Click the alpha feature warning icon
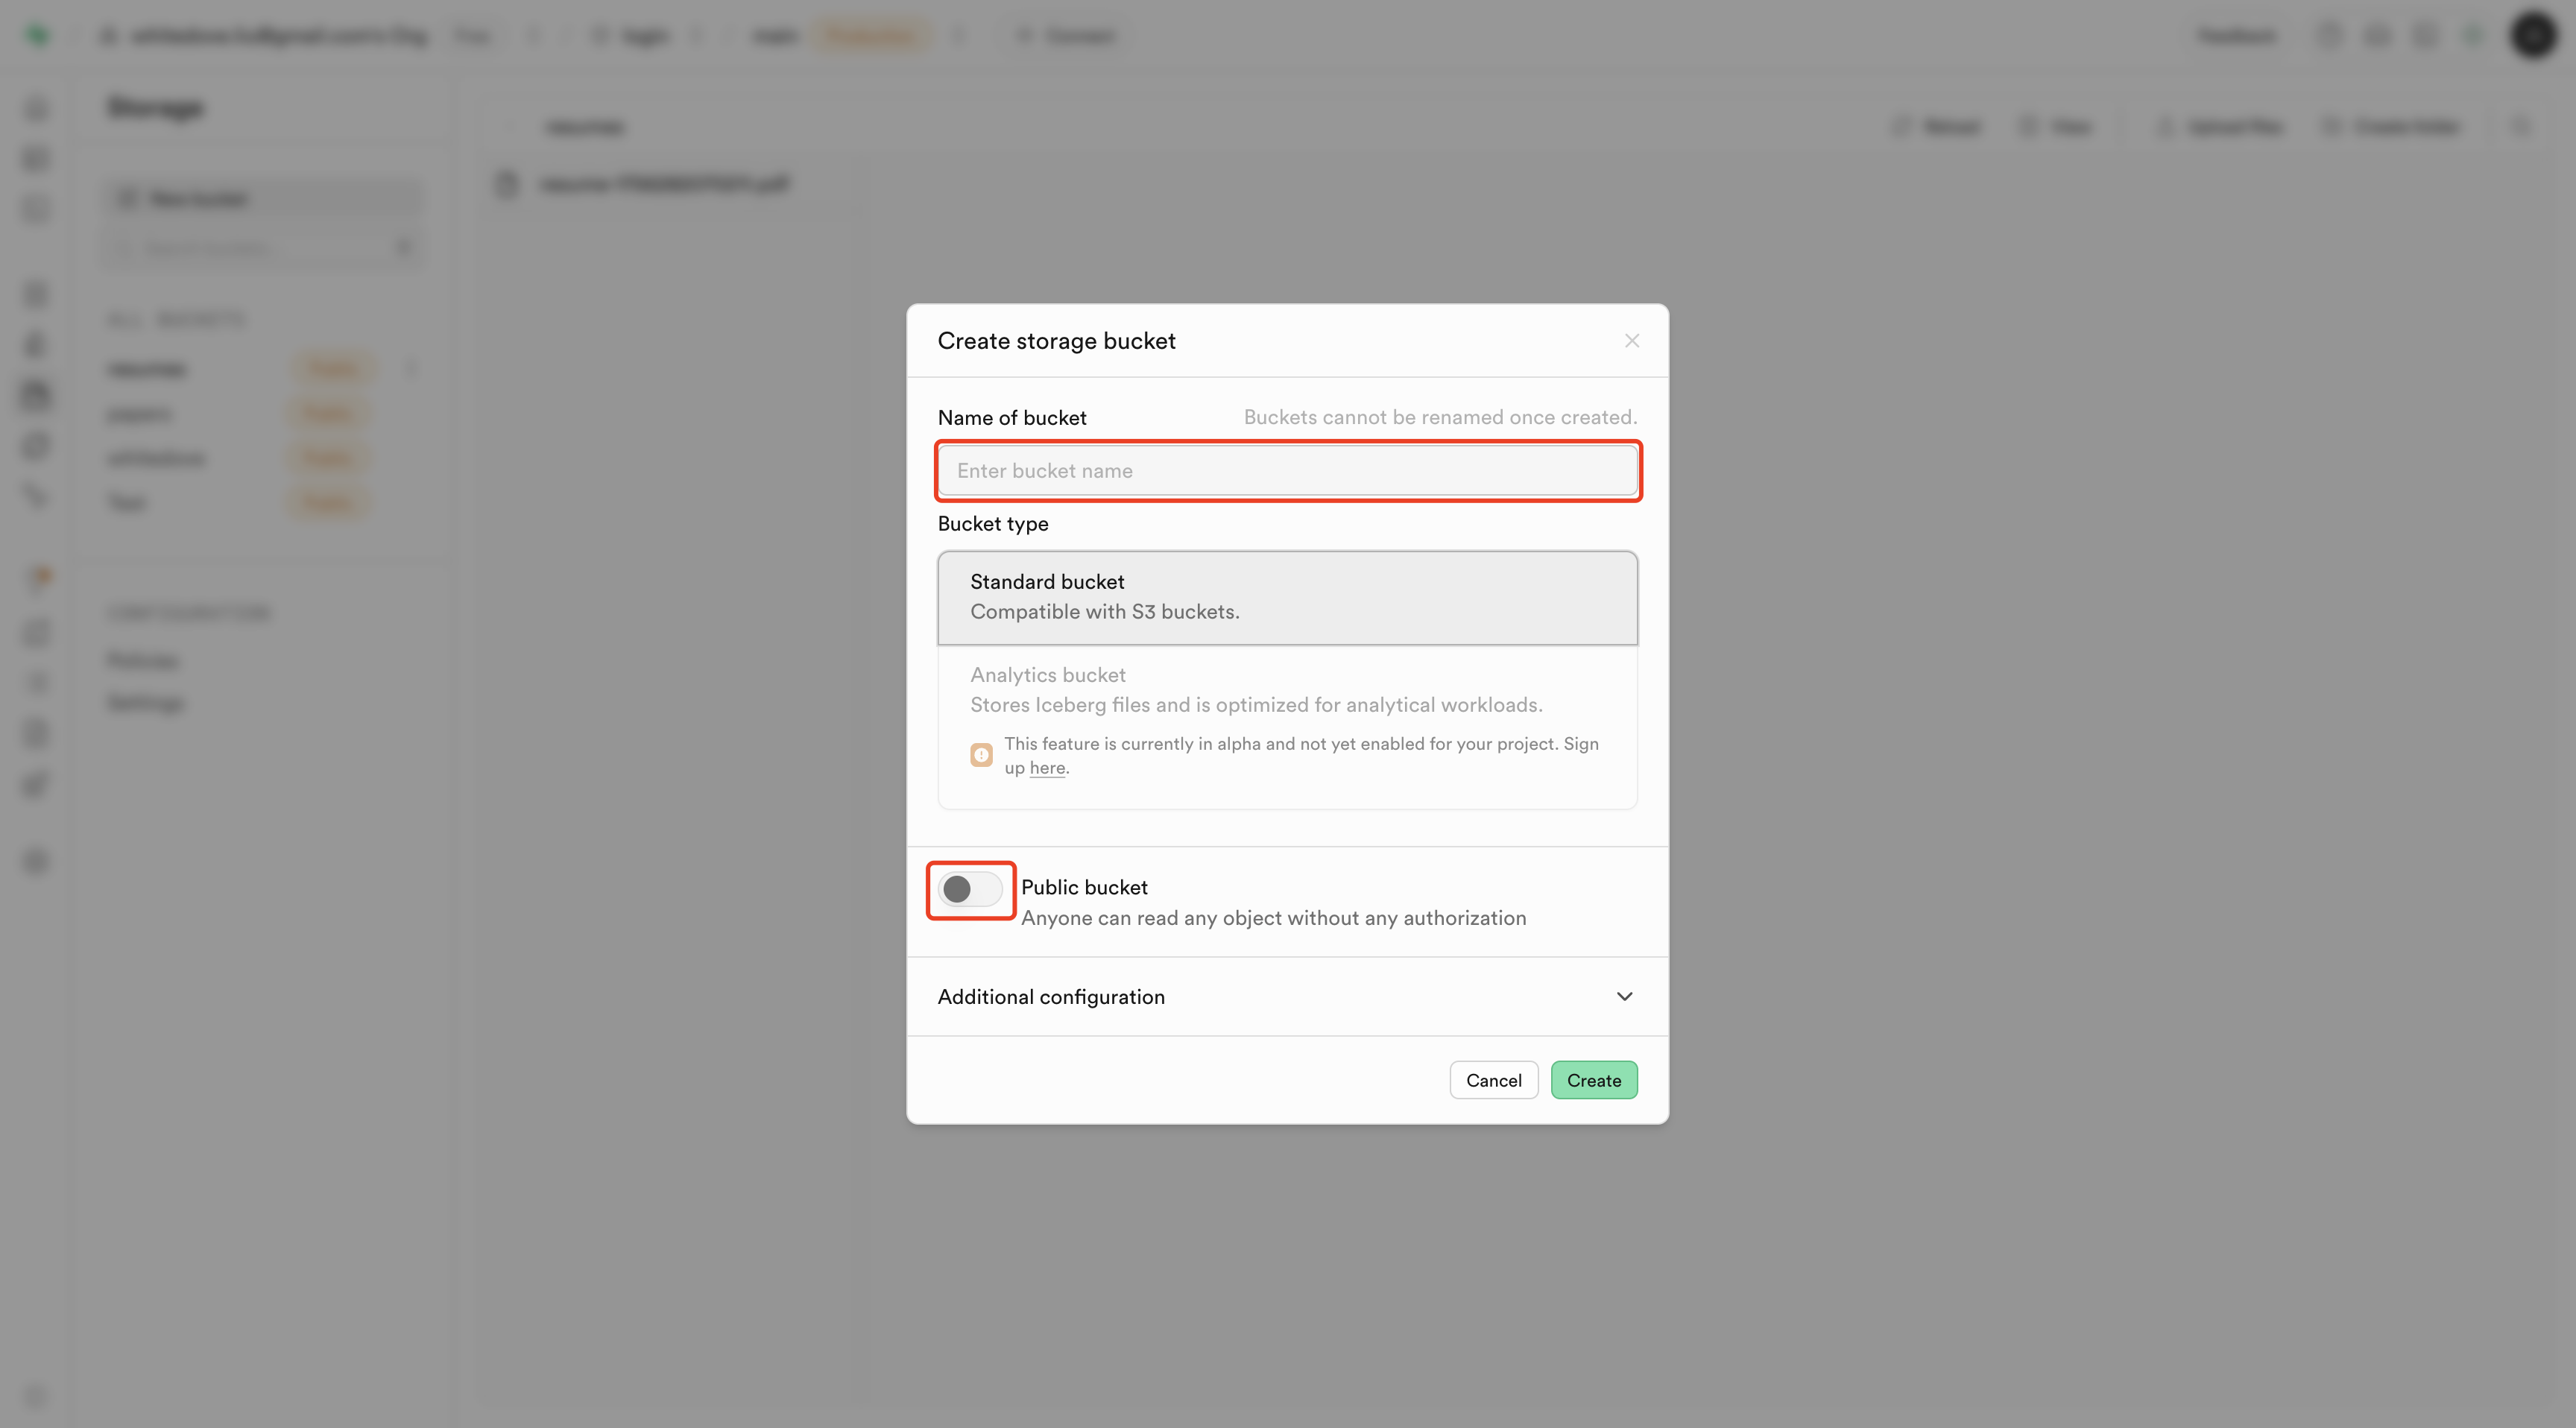Screen dimensions: 2576x1428 (981, 755)
